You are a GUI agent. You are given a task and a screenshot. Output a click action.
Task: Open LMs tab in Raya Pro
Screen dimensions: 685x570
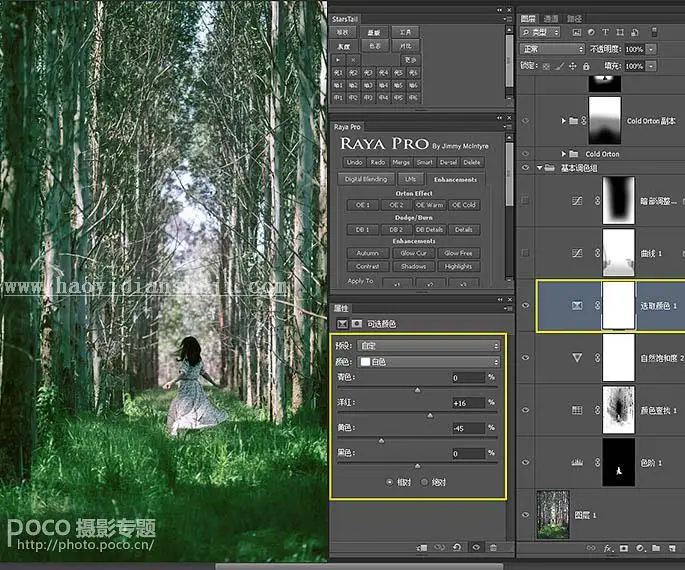(x=410, y=179)
